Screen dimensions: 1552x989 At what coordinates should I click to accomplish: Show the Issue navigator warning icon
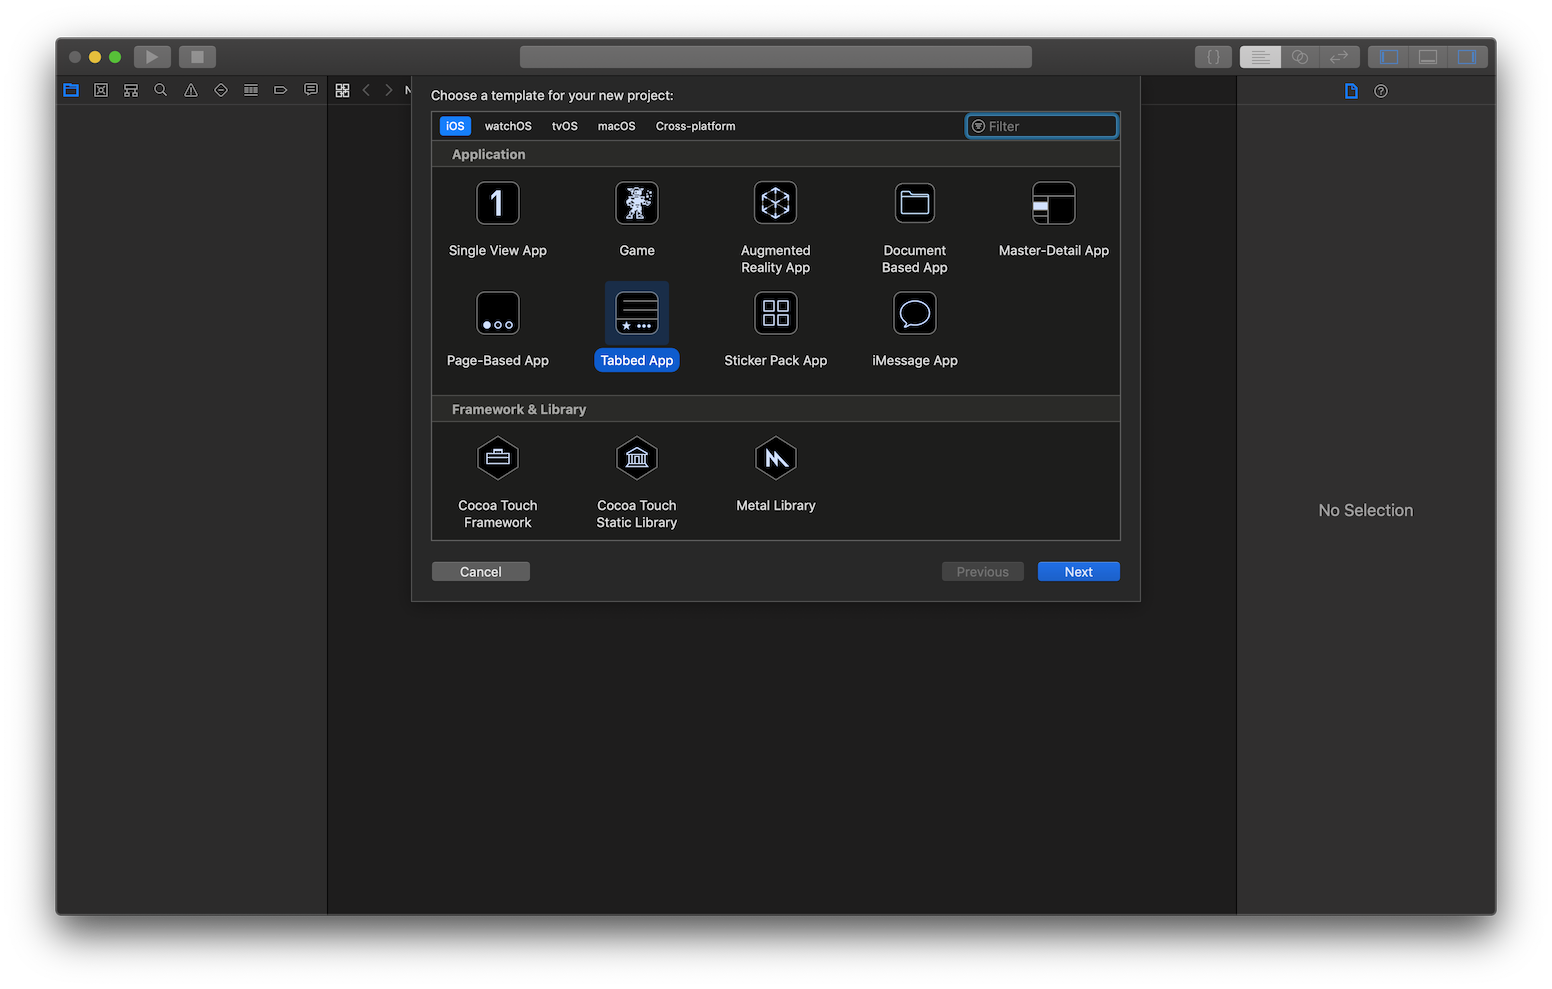pos(191,90)
